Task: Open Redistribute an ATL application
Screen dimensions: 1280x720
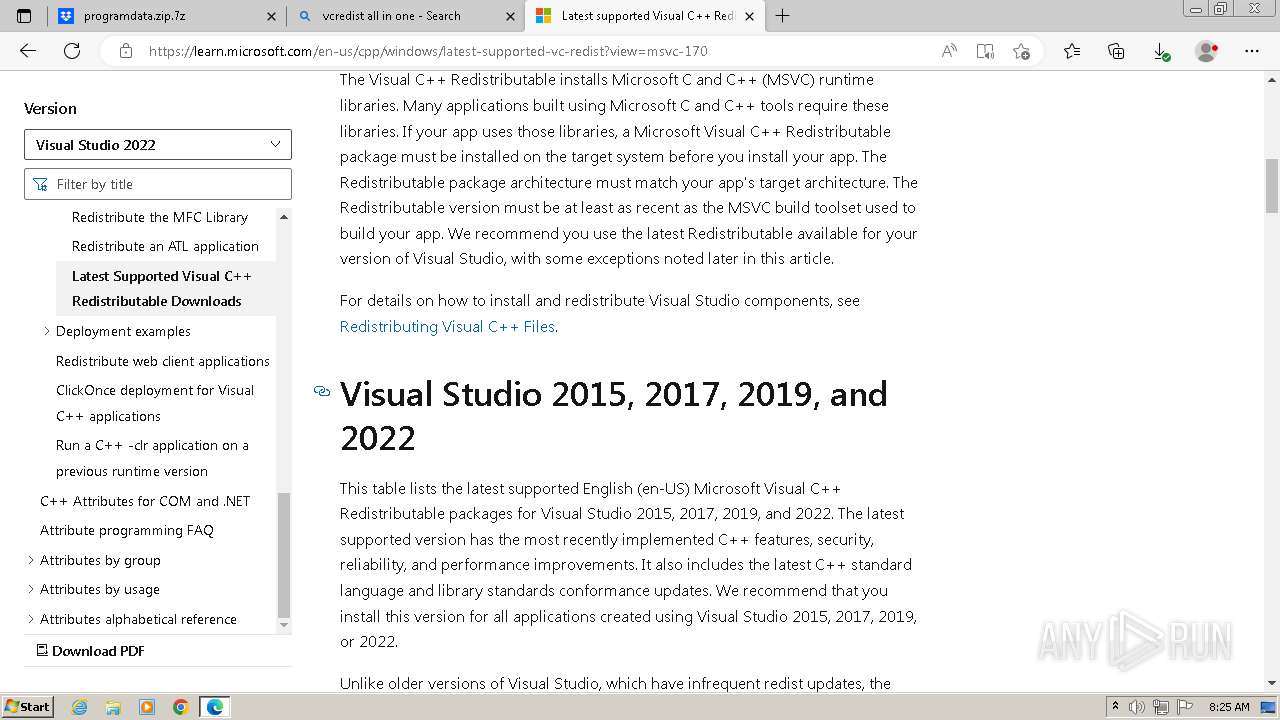Action: click(165, 246)
